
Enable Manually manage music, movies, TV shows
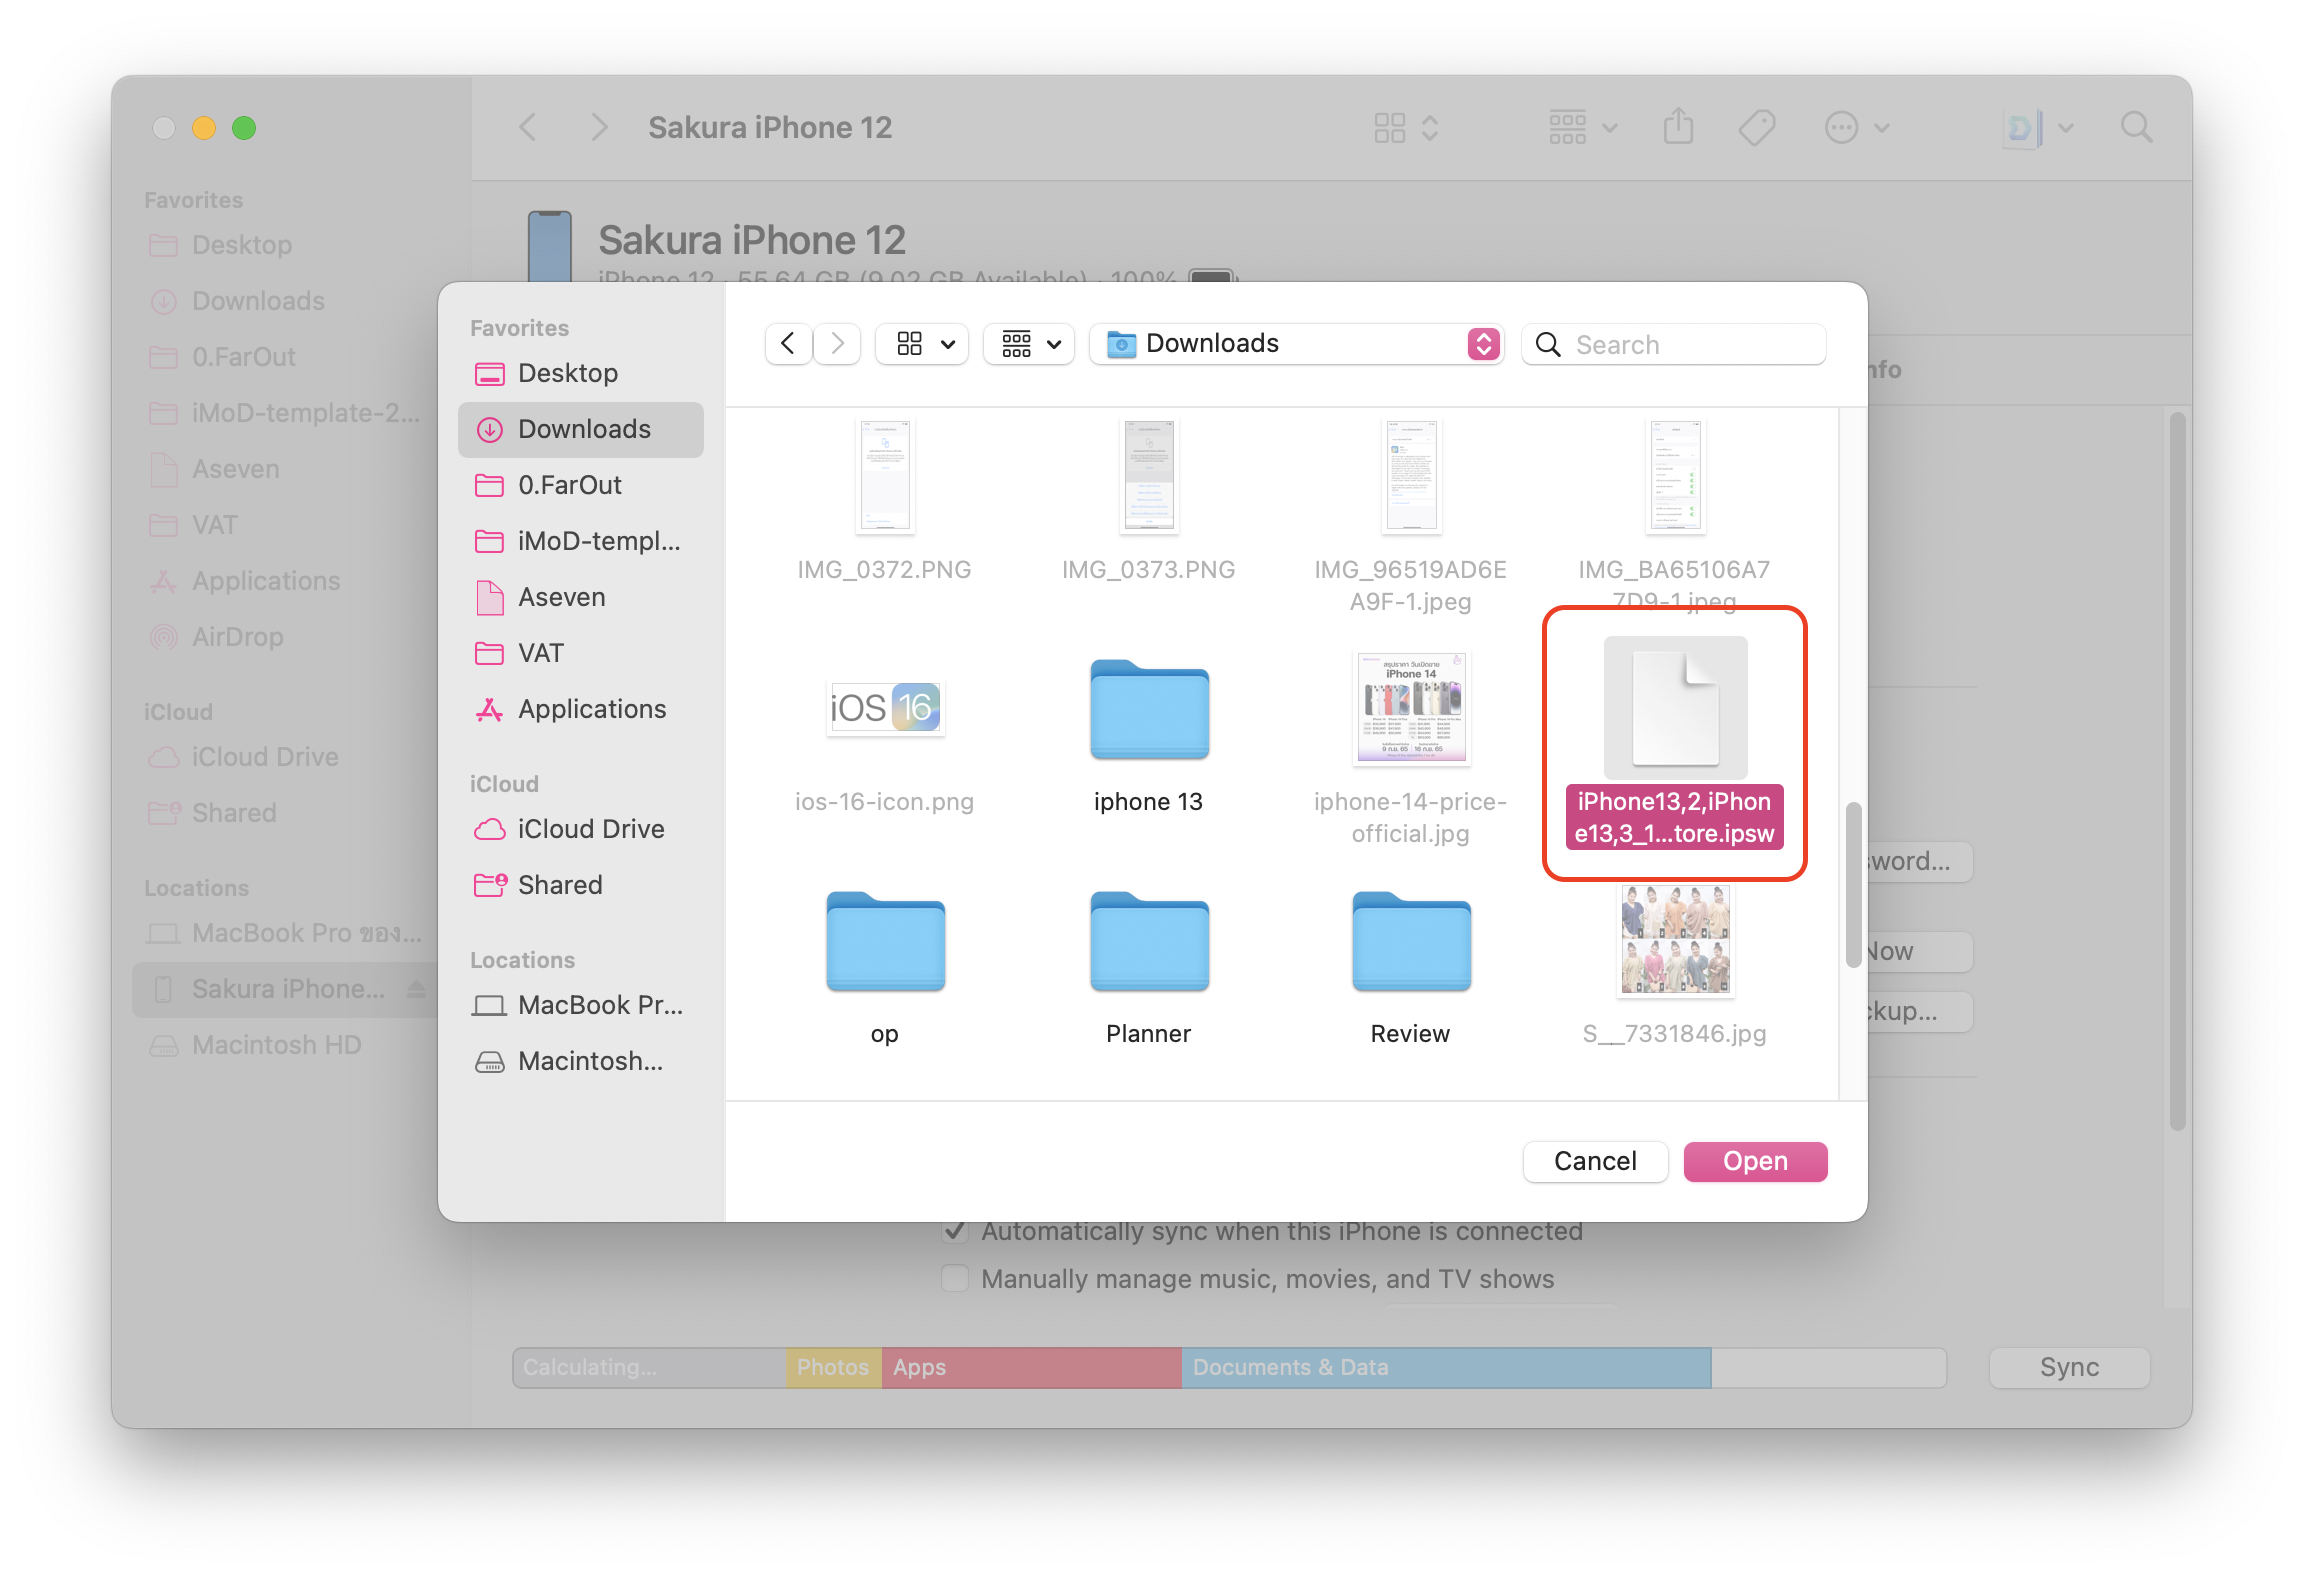(955, 1279)
